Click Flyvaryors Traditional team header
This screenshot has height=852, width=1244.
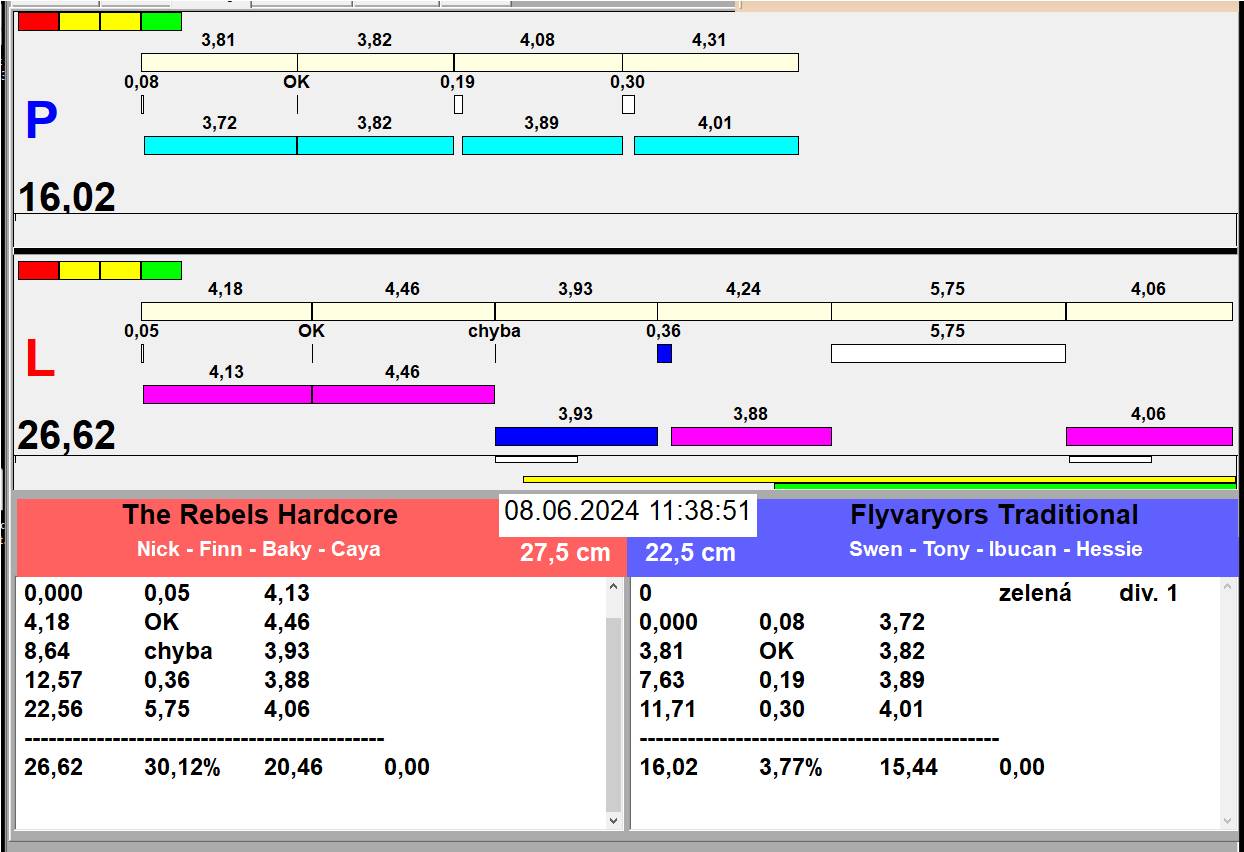click(993, 515)
